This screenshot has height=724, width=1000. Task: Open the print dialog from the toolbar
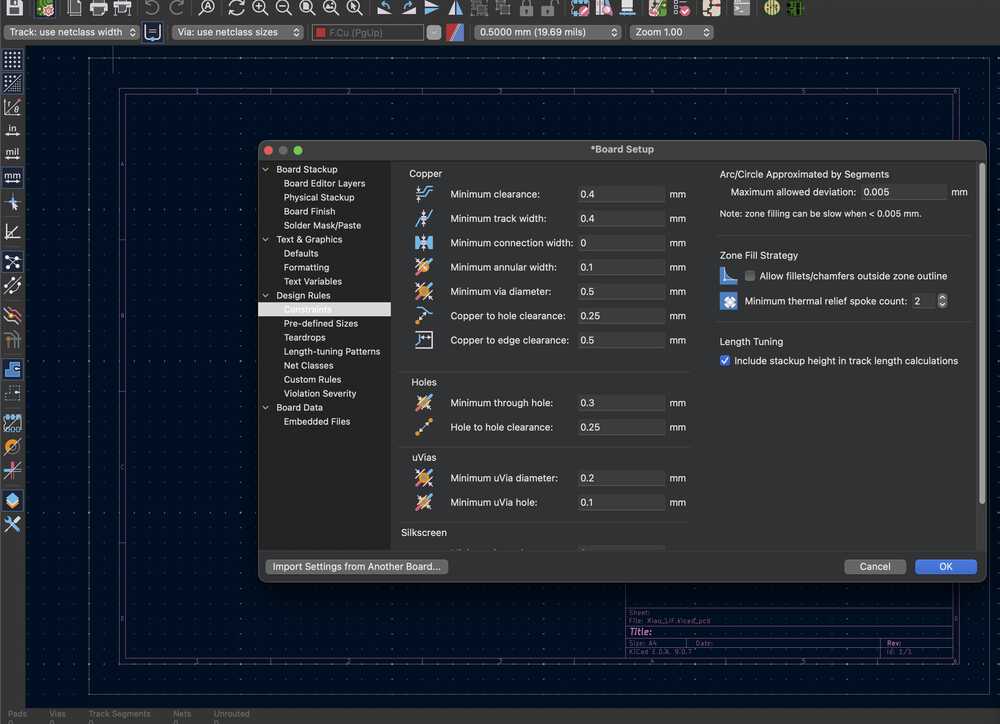(98, 9)
